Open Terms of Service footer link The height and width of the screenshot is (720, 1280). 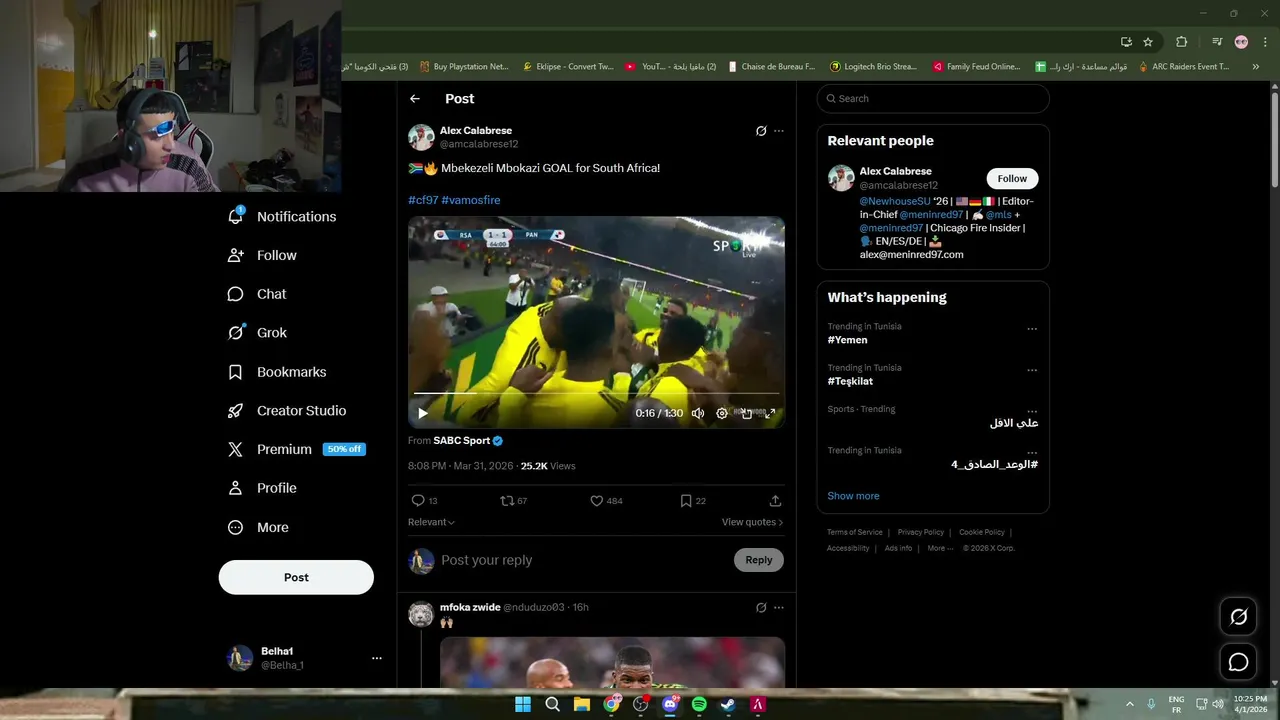[855, 533]
